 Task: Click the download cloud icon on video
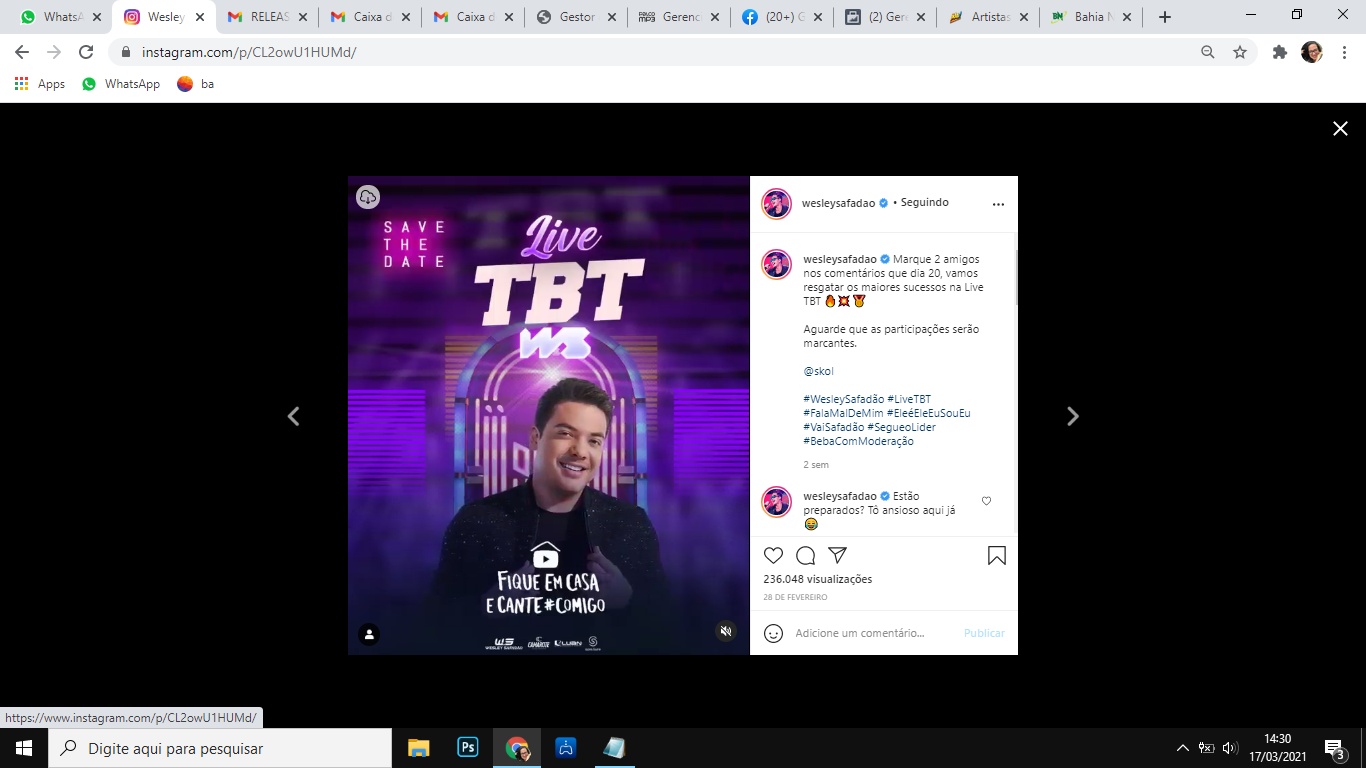[368, 197]
